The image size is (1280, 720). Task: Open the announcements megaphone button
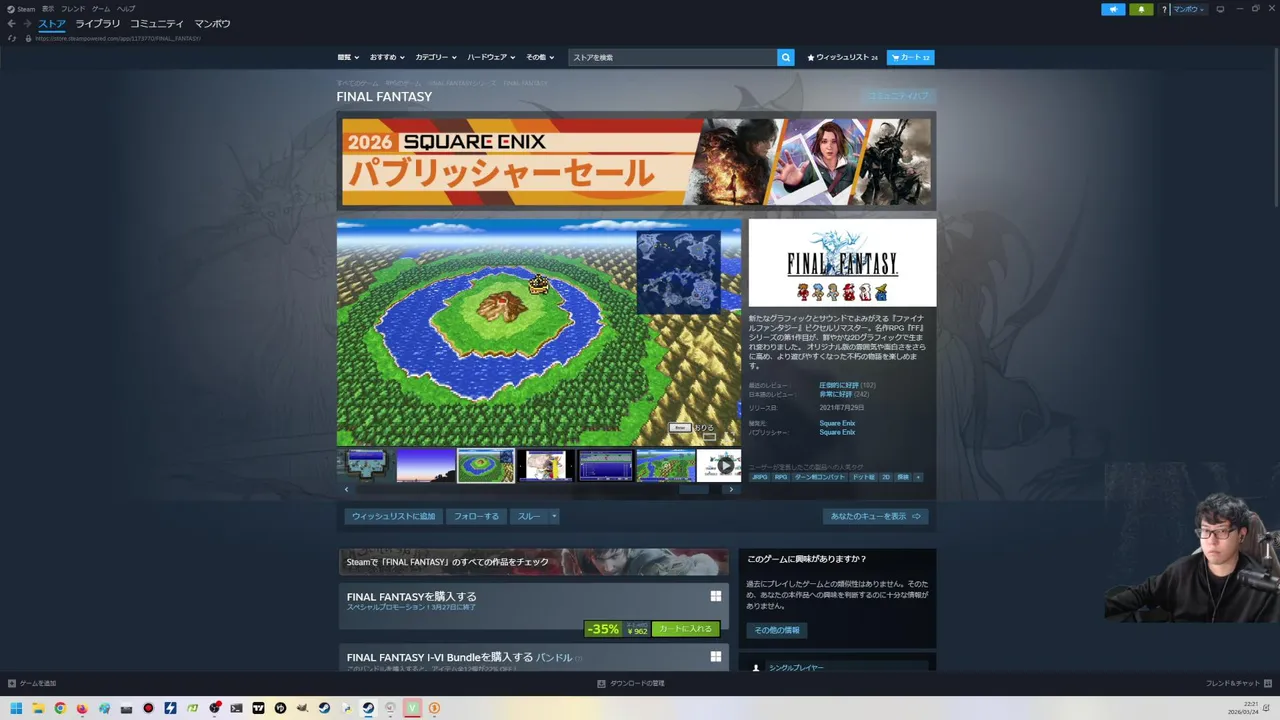tap(1113, 9)
